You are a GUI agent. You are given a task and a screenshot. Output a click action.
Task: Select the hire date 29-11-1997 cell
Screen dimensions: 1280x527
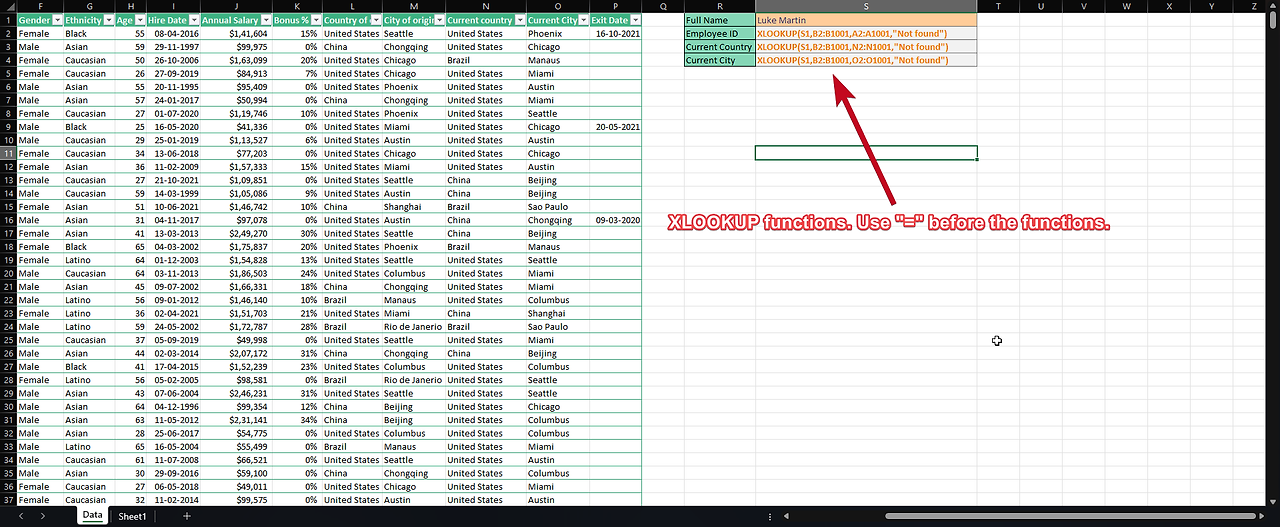click(173, 47)
